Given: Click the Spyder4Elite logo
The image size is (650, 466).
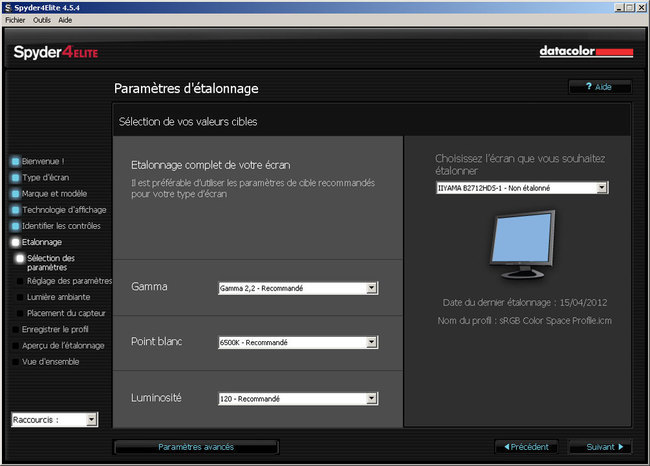Looking at the screenshot, I should coord(56,52).
